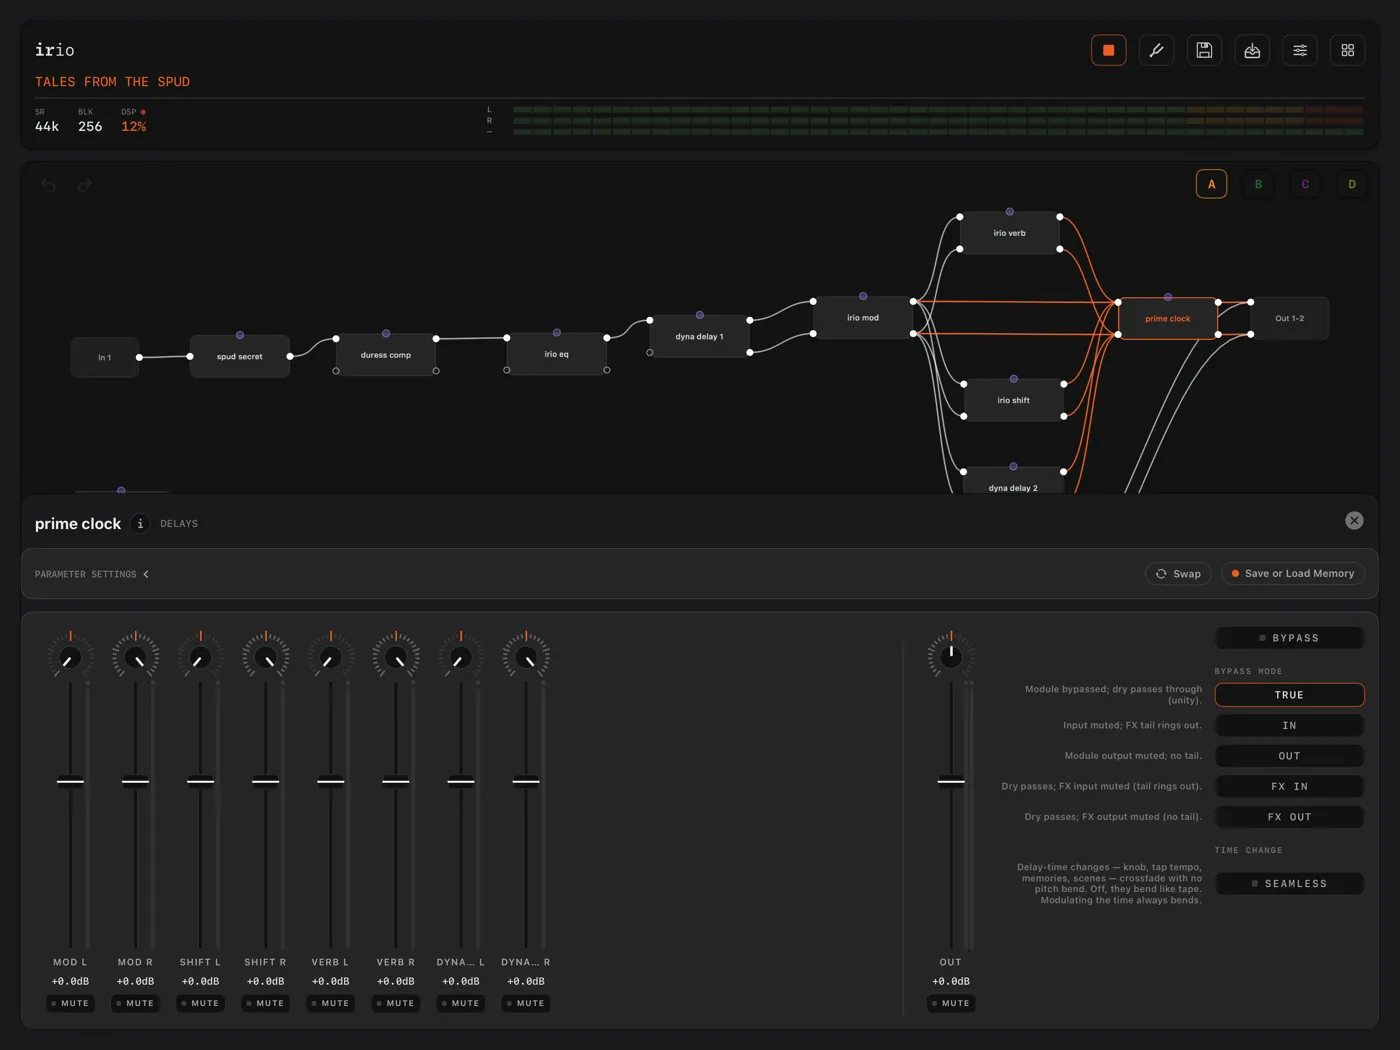Click the modulation dot above spud secret node
This screenshot has width=1400, height=1050.
coord(240,335)
